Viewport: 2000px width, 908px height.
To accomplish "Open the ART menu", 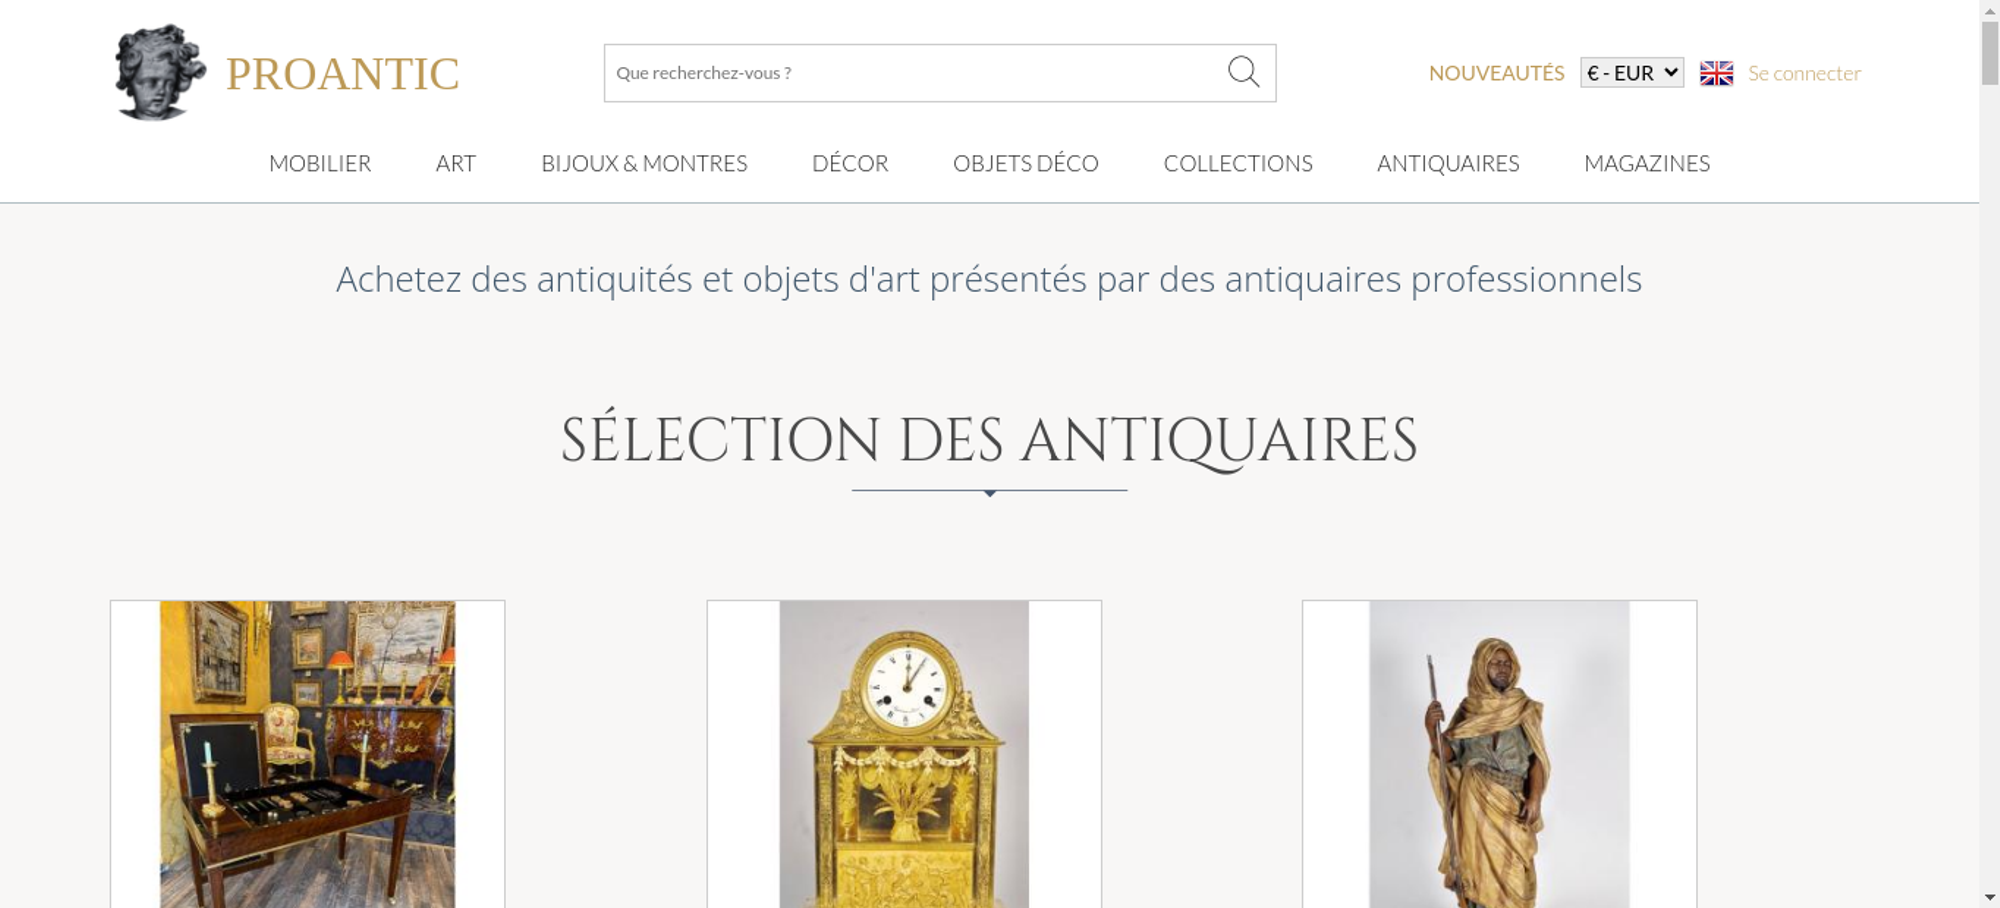I will coord(456,163).
